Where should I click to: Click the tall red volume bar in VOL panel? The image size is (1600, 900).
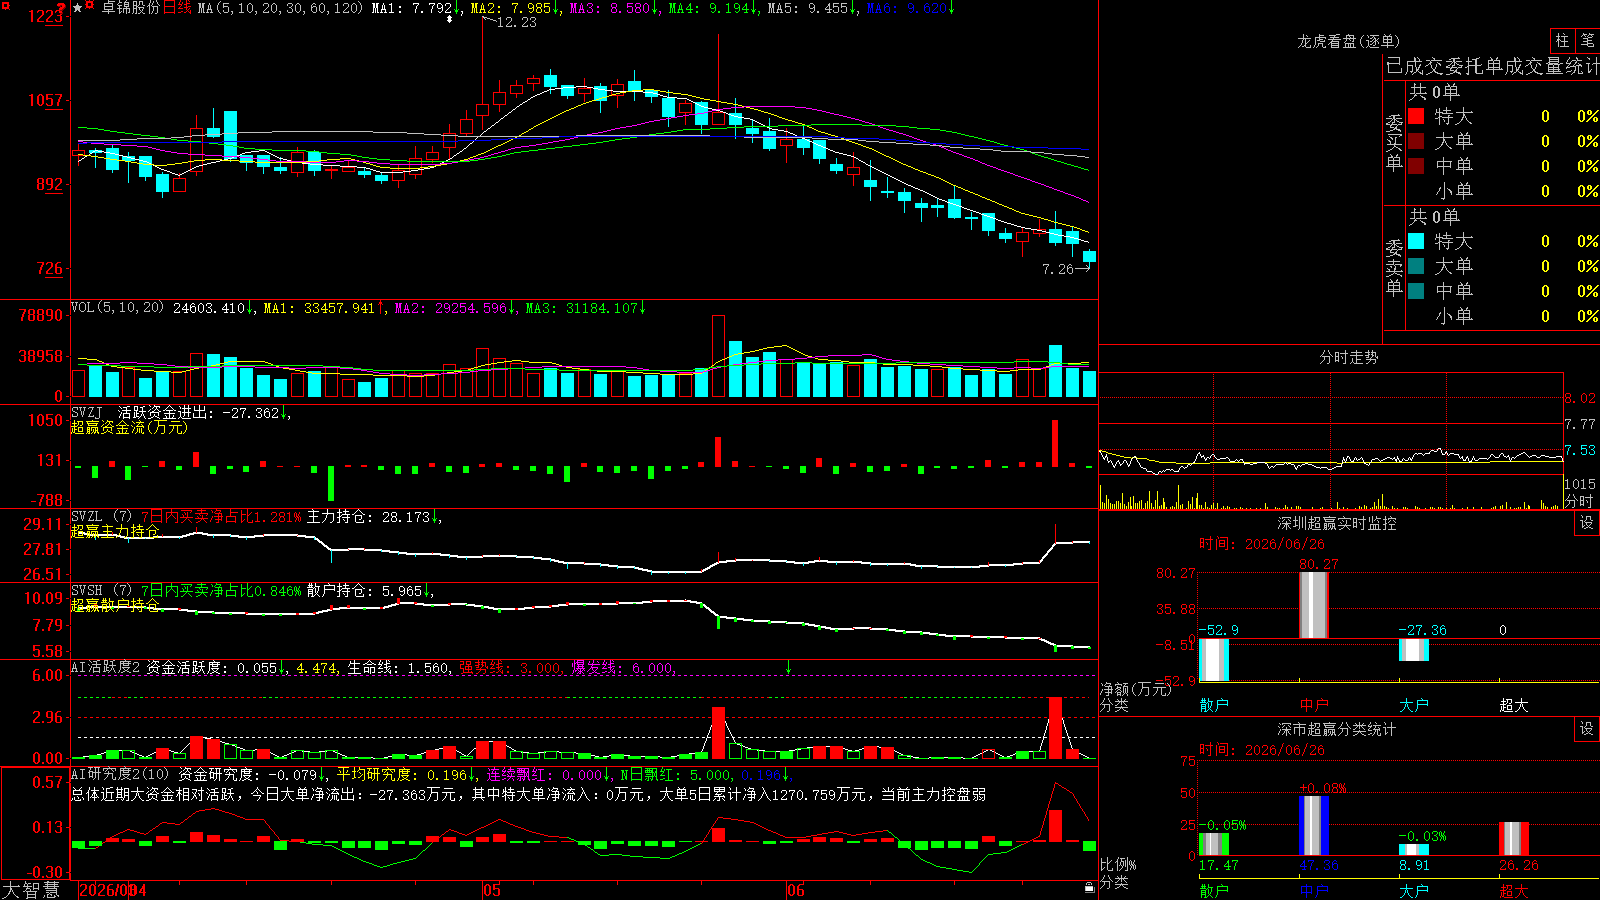point(718,356)
